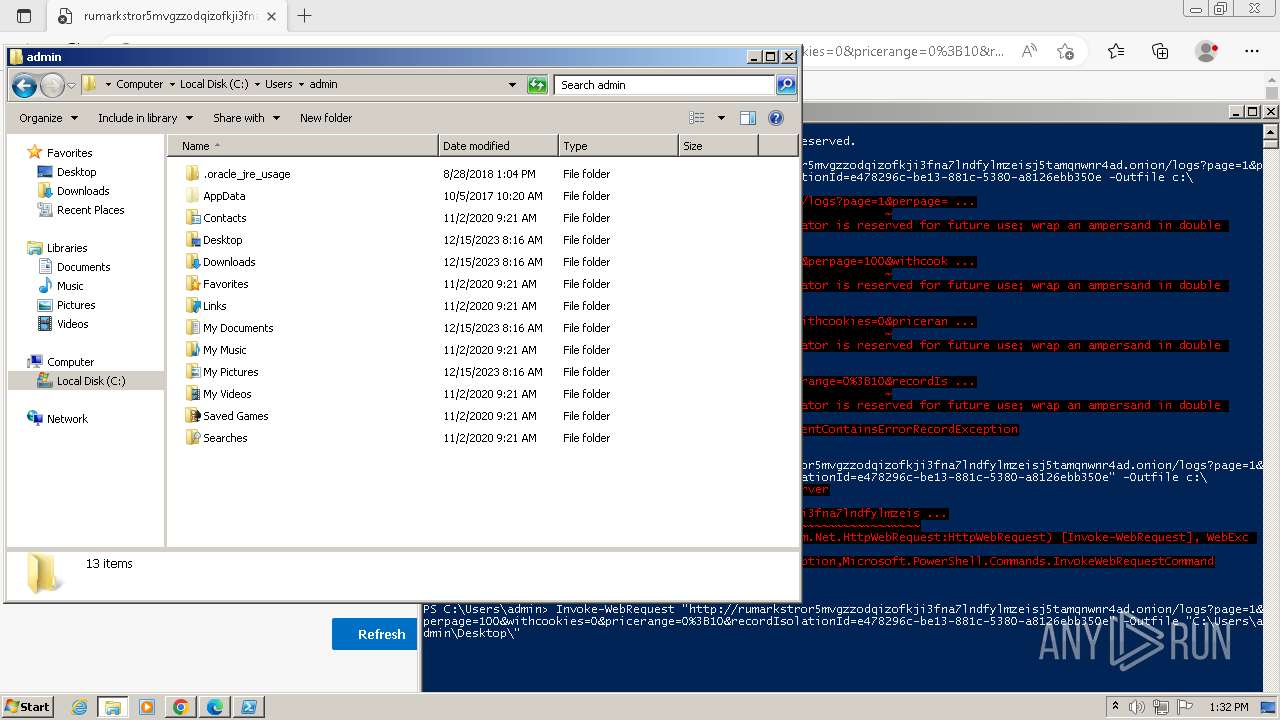Open new browser tab with plus button
This screenshot has height=720, width=1280.
coord(305,15)
